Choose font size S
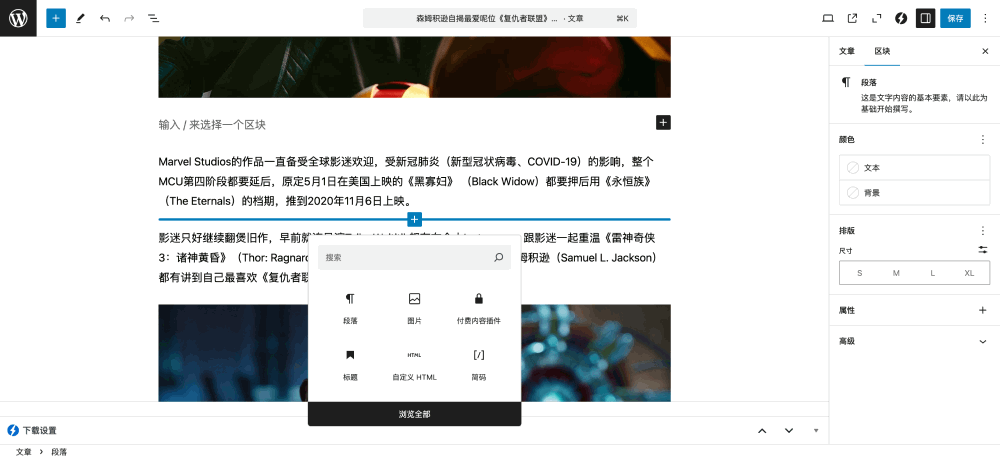 (860, 273)
